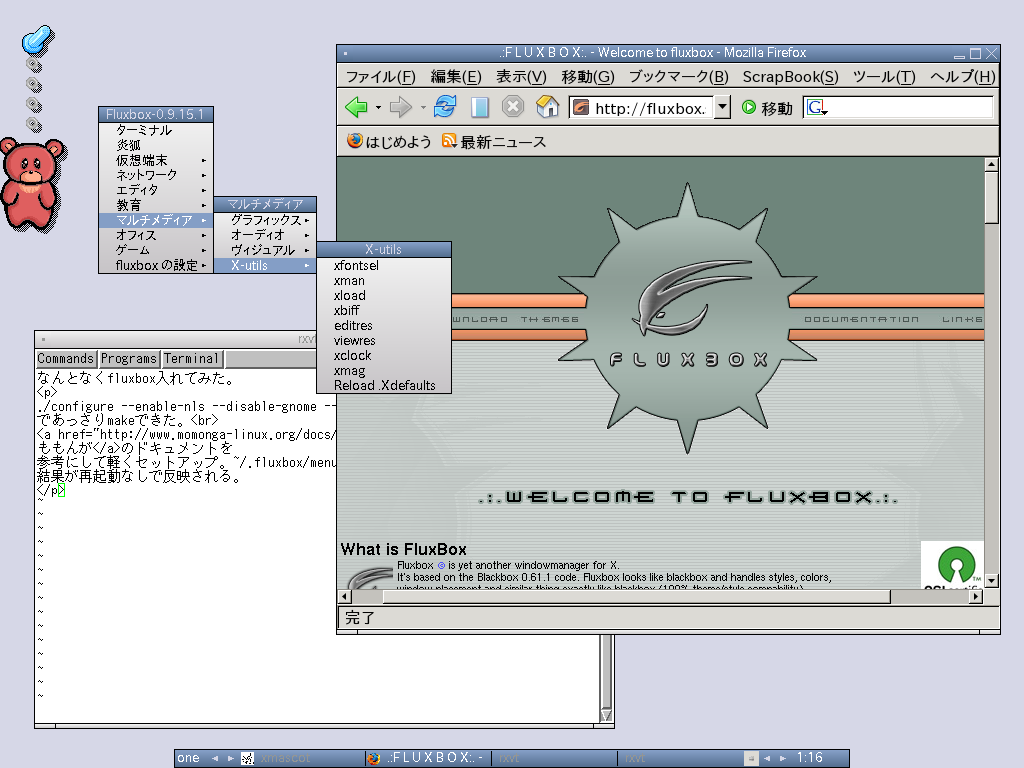The width and height of the screenshot is (1024, 768).
Task: Click next-window arrow left of the clock
Action: (782, 758)
